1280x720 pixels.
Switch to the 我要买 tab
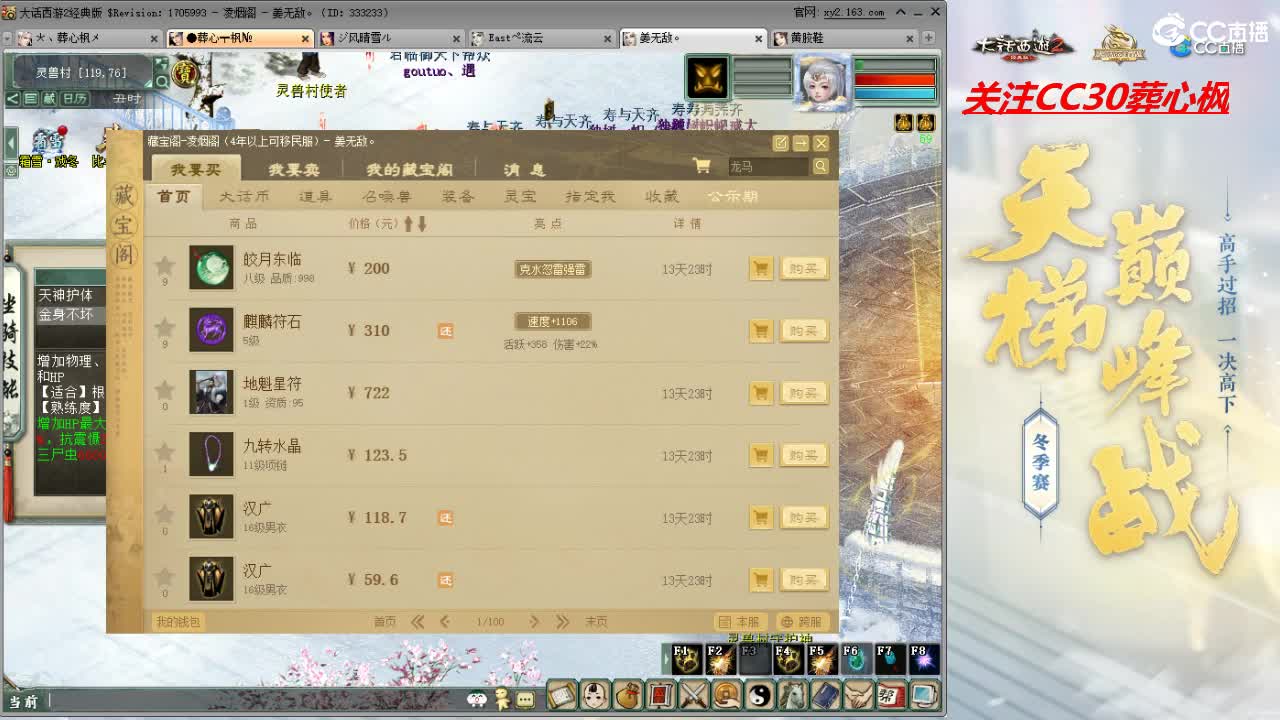click(196, 169)
